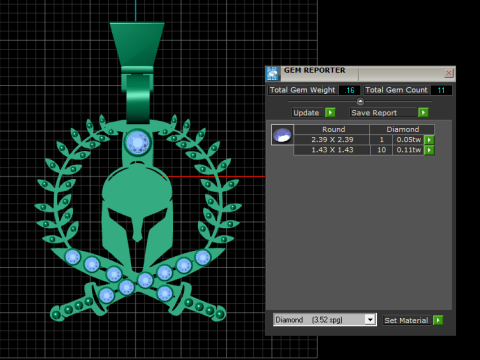Image resolution: width=480 pixels, height=360 pixels.
Task: Click the quantity 10 cell
Action: (x=381, y=150)
